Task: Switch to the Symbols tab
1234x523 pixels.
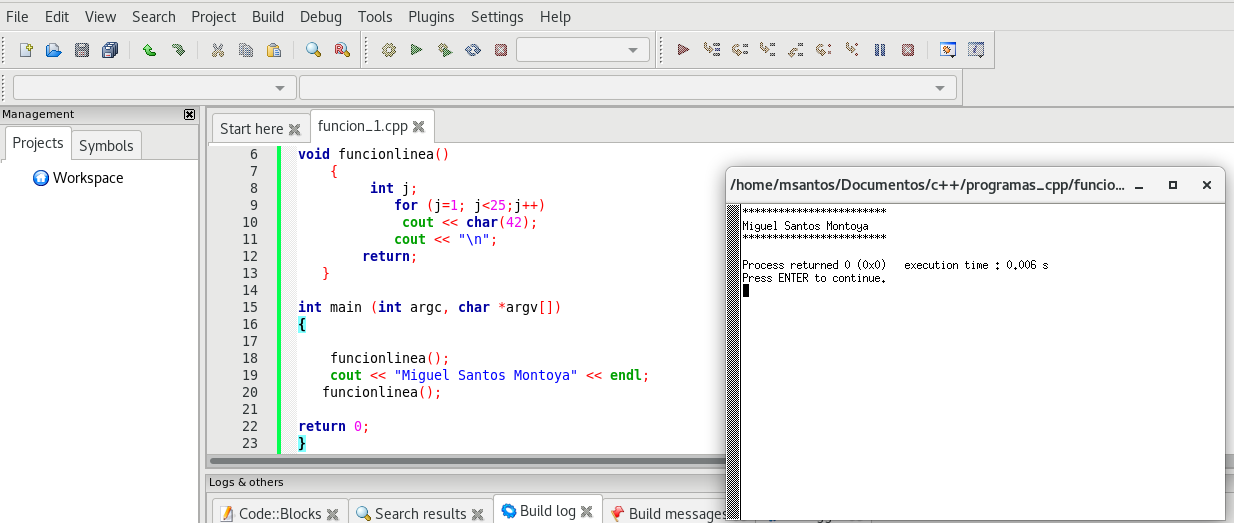Action: [106, 145]
